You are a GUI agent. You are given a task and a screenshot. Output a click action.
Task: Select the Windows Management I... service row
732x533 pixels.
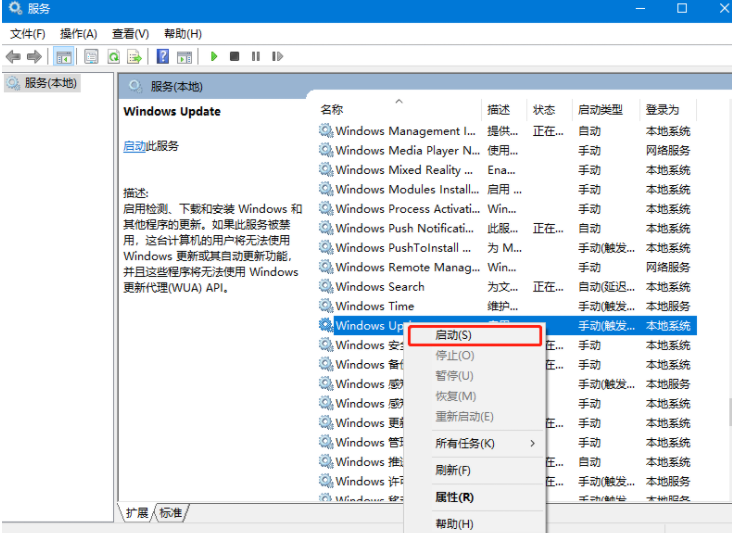507,131
